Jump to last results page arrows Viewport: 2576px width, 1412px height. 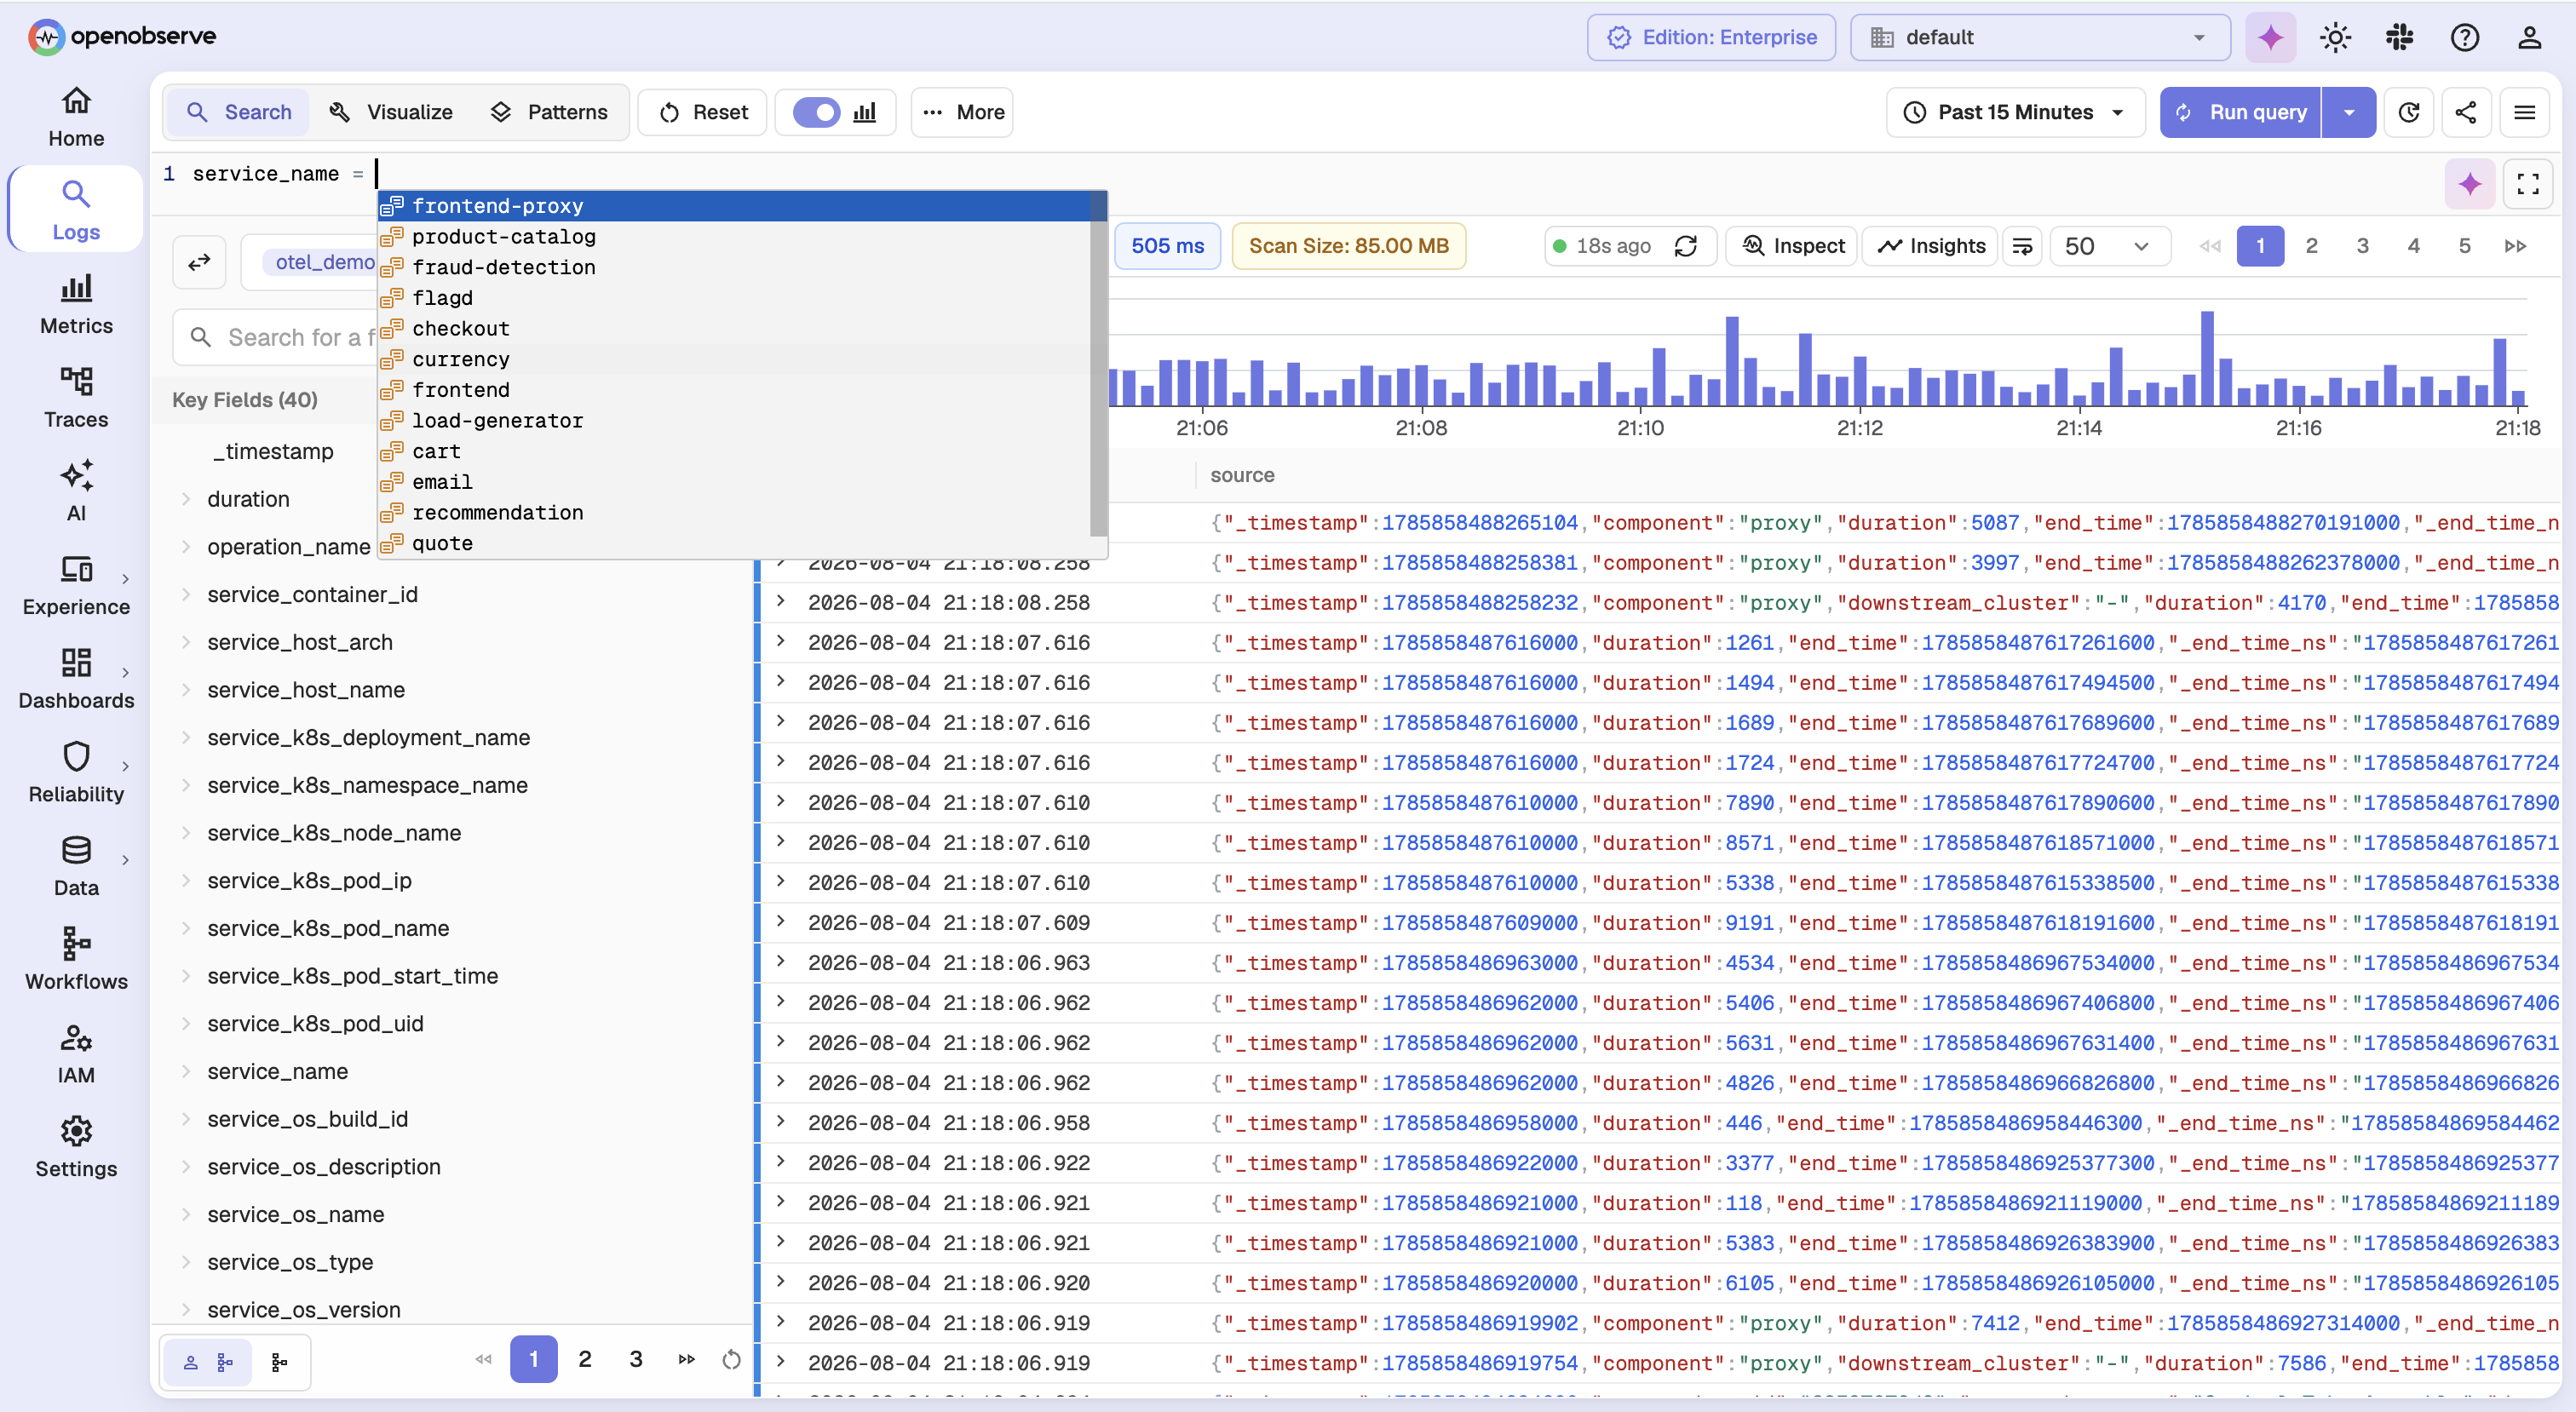coord(2516,246)
